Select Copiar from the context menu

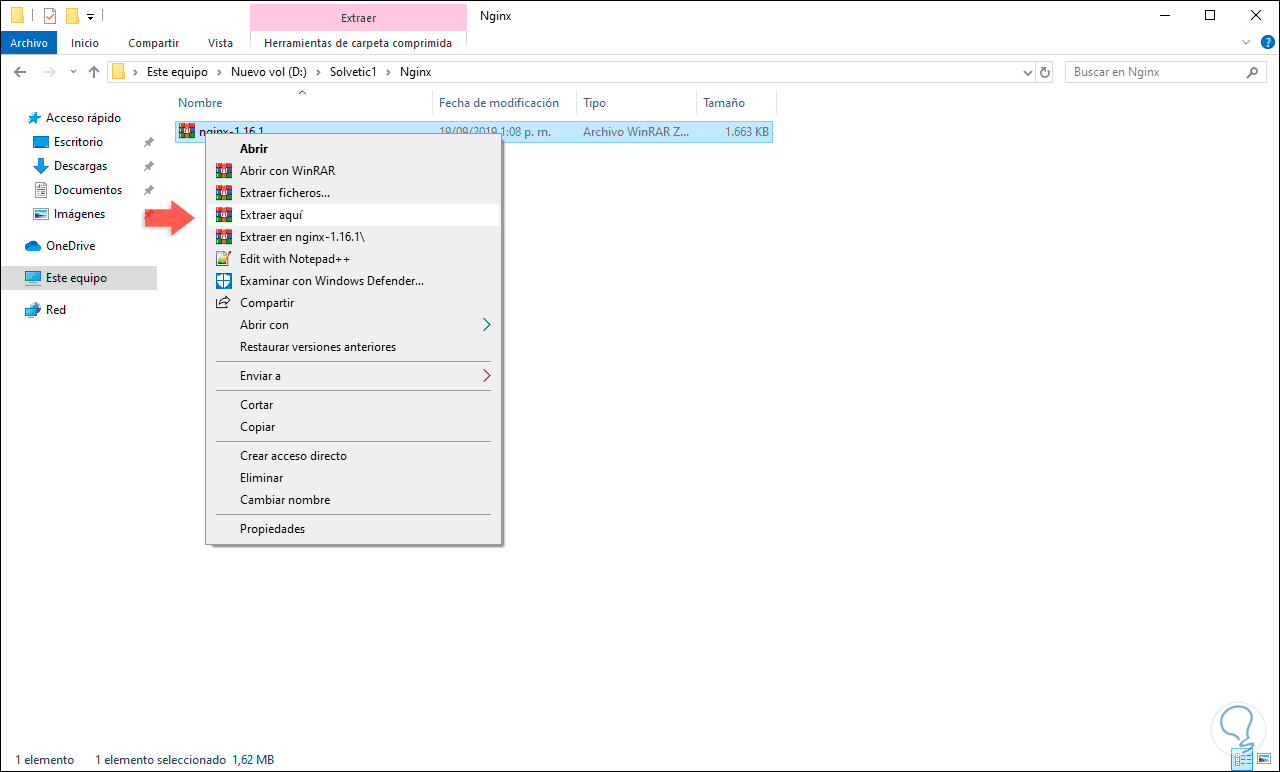(354, 427)
